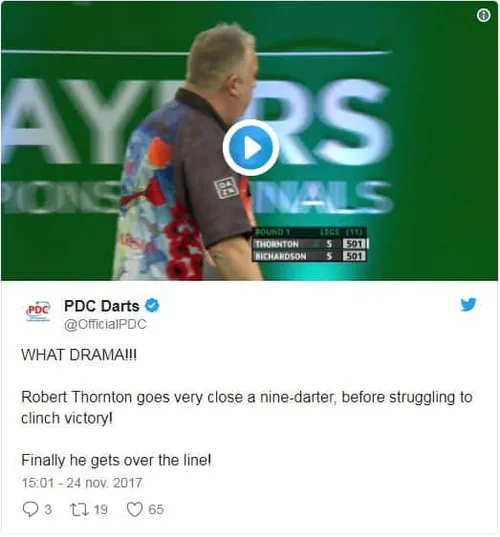
Task: Click the Thornton vs Richardson scoreboard overlay
Action: point(310,245)
